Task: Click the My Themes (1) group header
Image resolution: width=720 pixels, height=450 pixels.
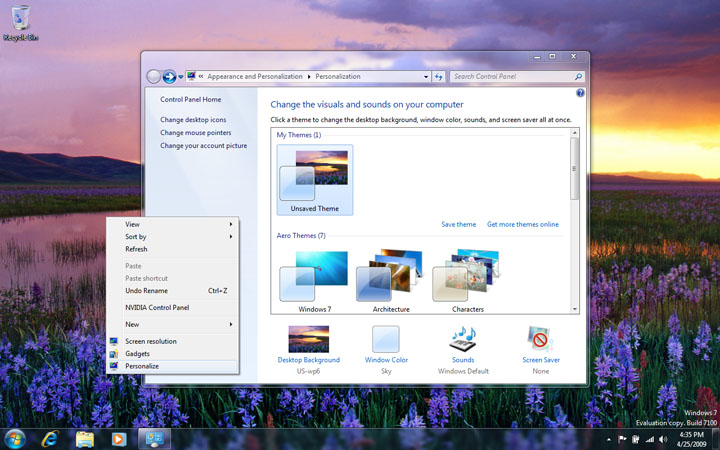Action: [298, 135]
